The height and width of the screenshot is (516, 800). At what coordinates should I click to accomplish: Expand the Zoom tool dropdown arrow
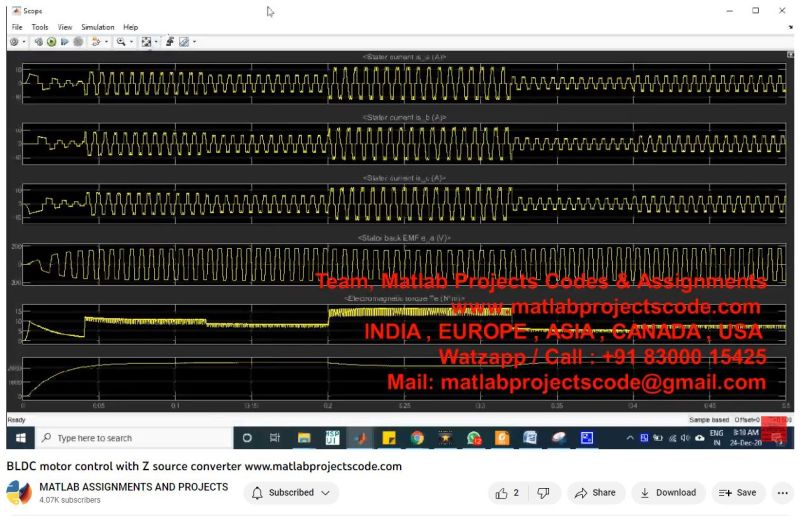point(132,42)
